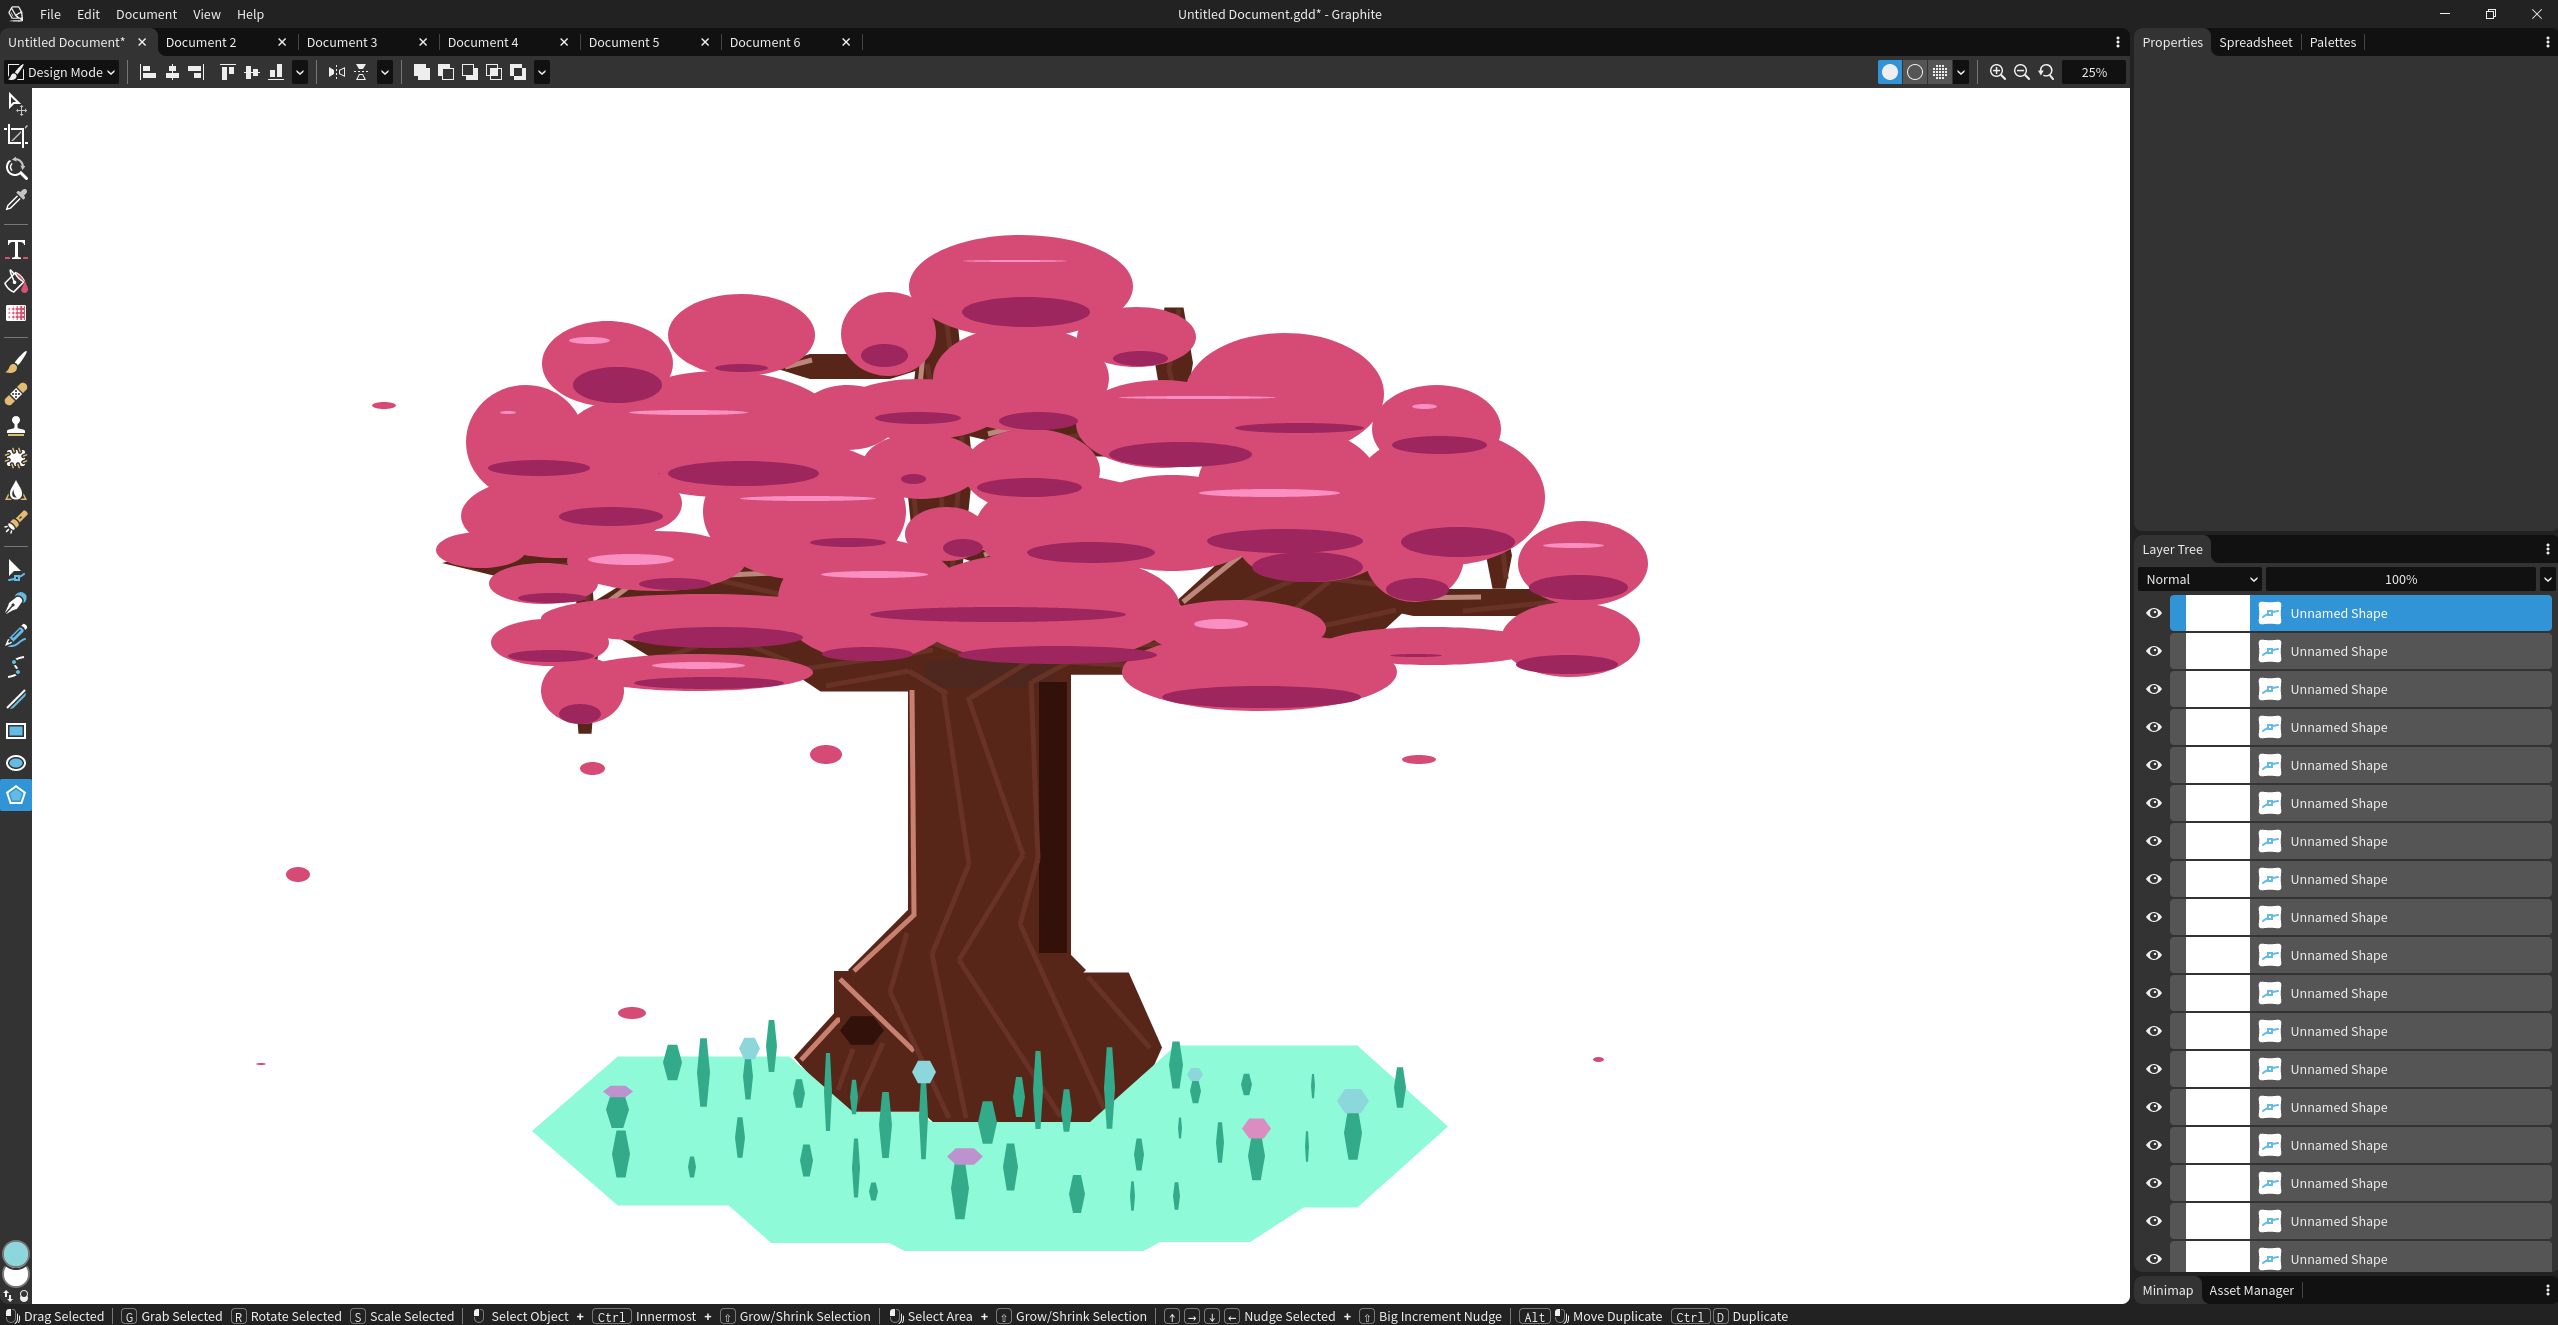Toggle visibility of fourth Unnamed Shape layer
The height and width of the screenshot is (1325, 2558).
click(2154, 727)
